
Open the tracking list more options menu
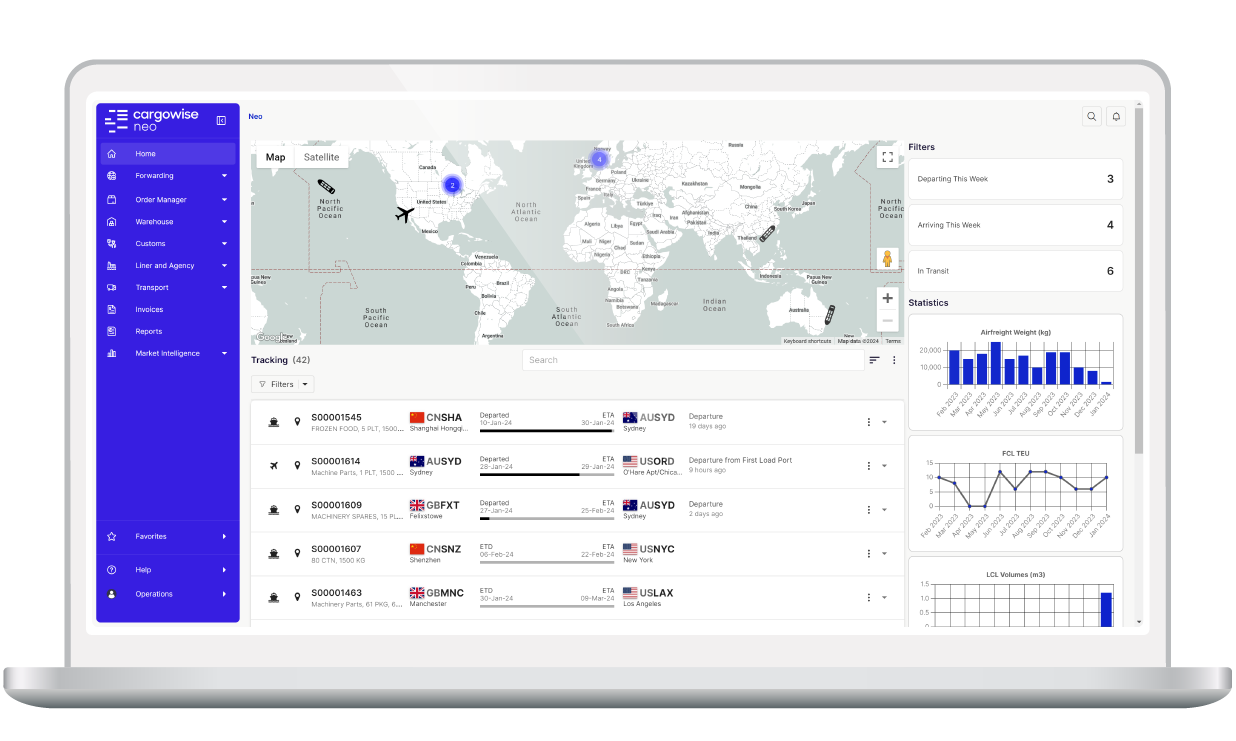tap(894, 360)
